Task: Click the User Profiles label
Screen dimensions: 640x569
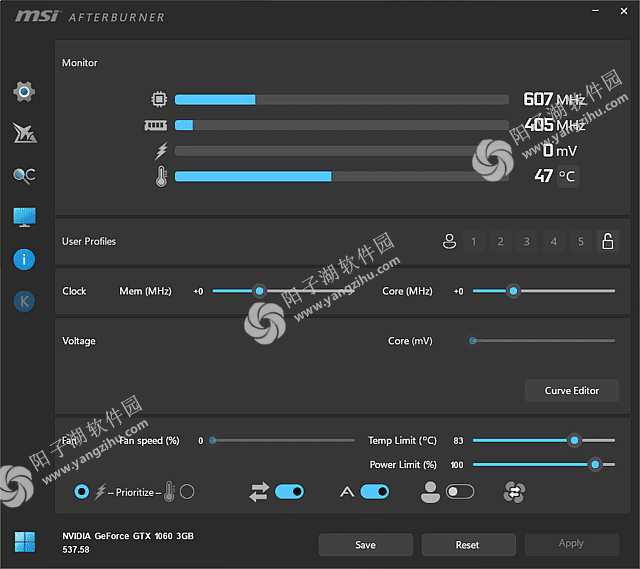Action: pyautogui.click(x=89, y=242)
